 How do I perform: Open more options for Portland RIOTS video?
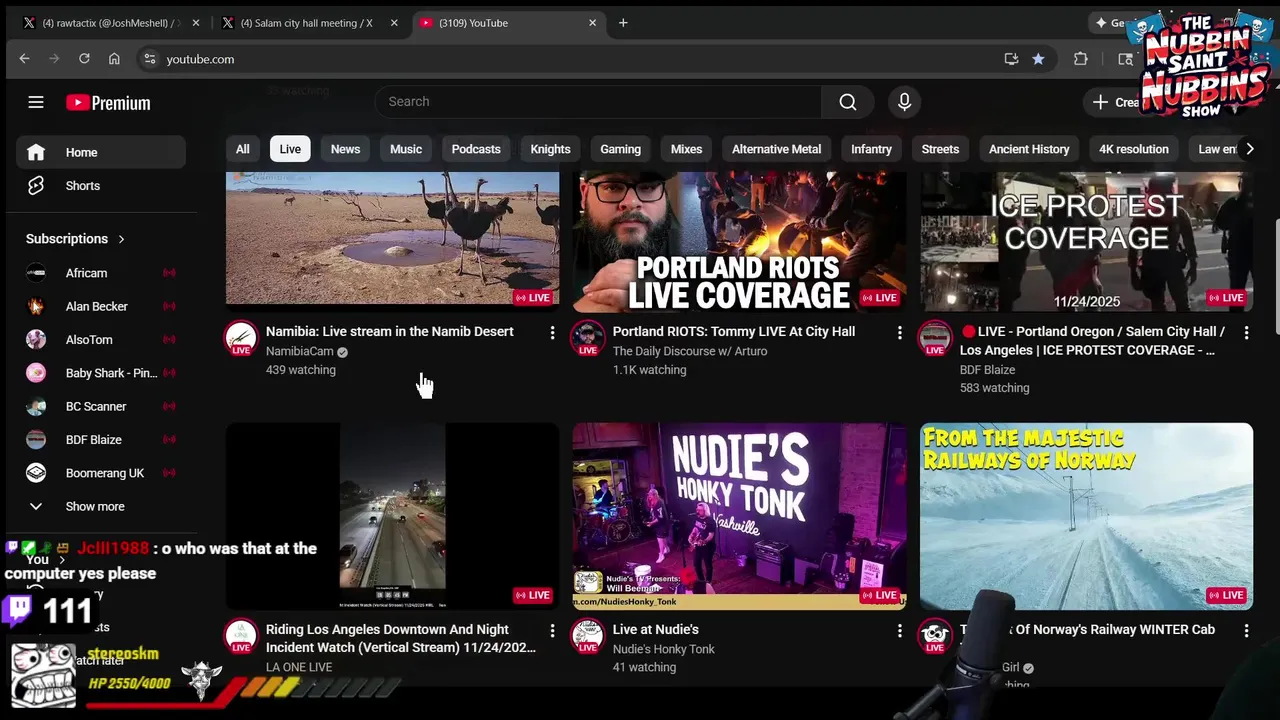[x=899, y=333]
